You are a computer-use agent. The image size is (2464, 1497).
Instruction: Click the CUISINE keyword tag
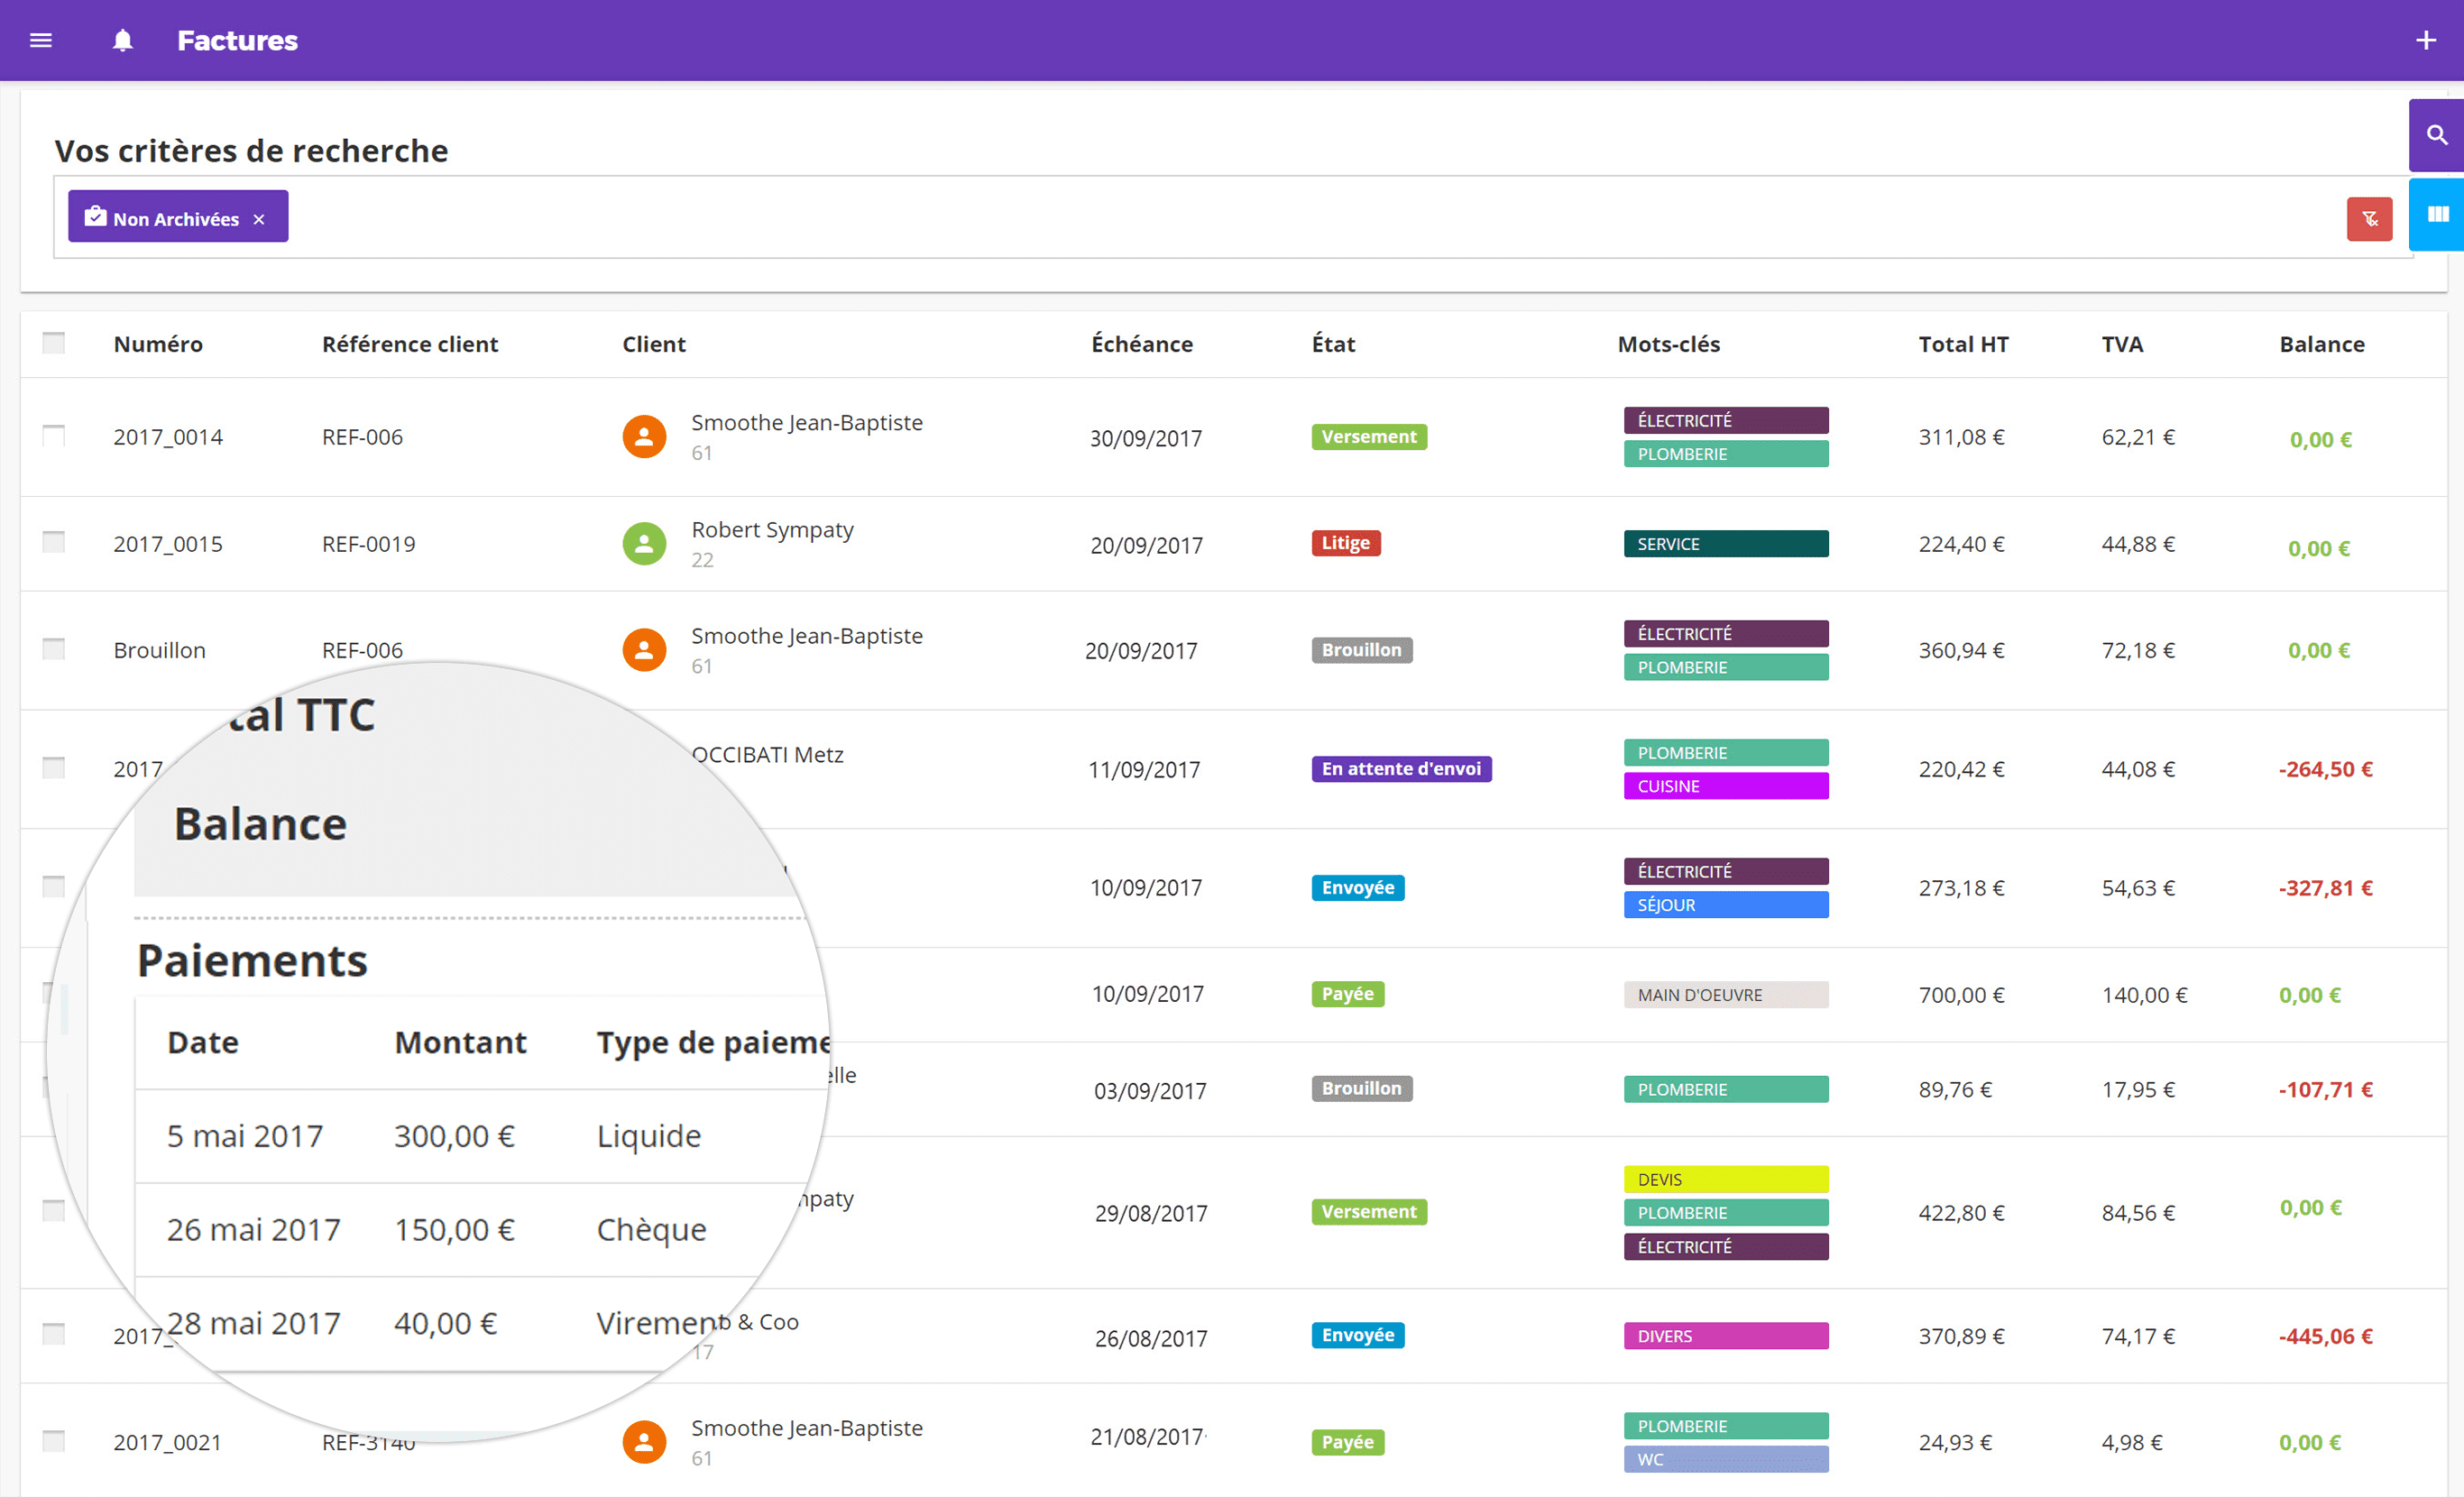click(x=1726, y=786)
